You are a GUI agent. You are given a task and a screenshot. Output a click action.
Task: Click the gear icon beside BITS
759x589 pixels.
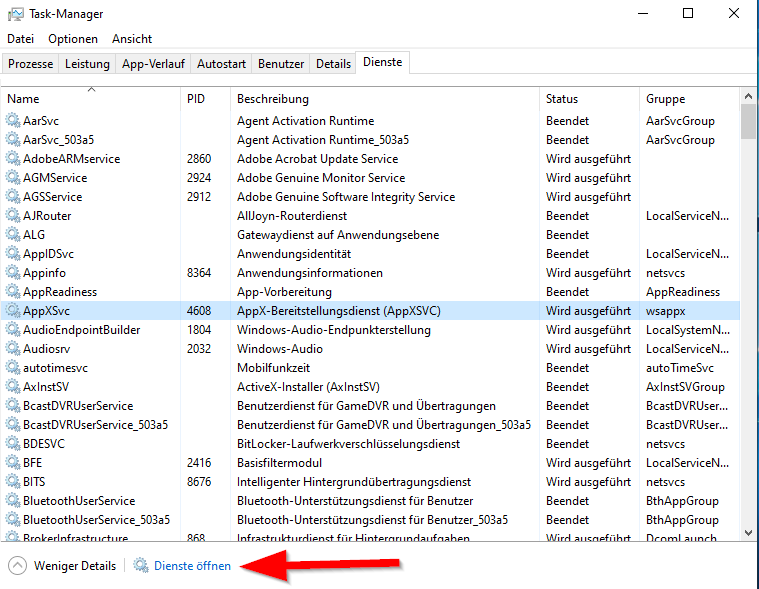coord(13,482)
